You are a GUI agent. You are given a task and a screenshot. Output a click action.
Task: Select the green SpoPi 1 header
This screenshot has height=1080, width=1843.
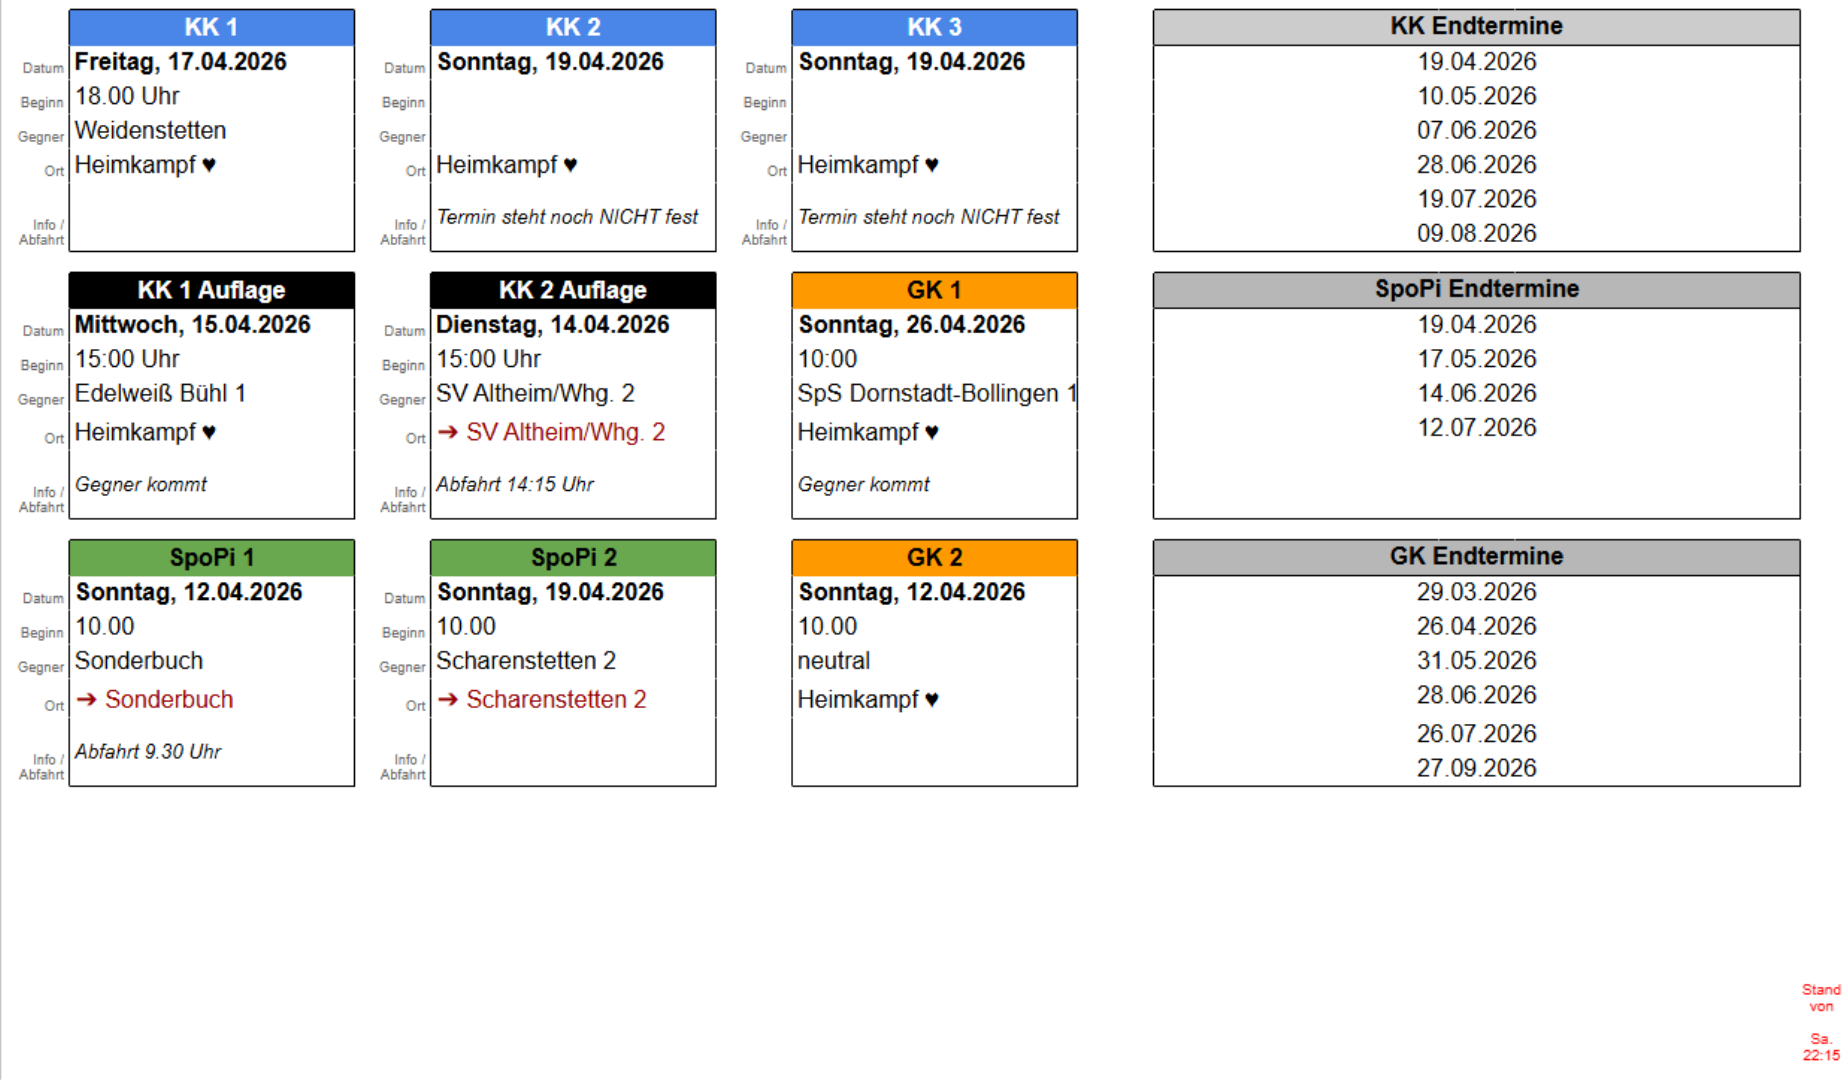[211, 557]
